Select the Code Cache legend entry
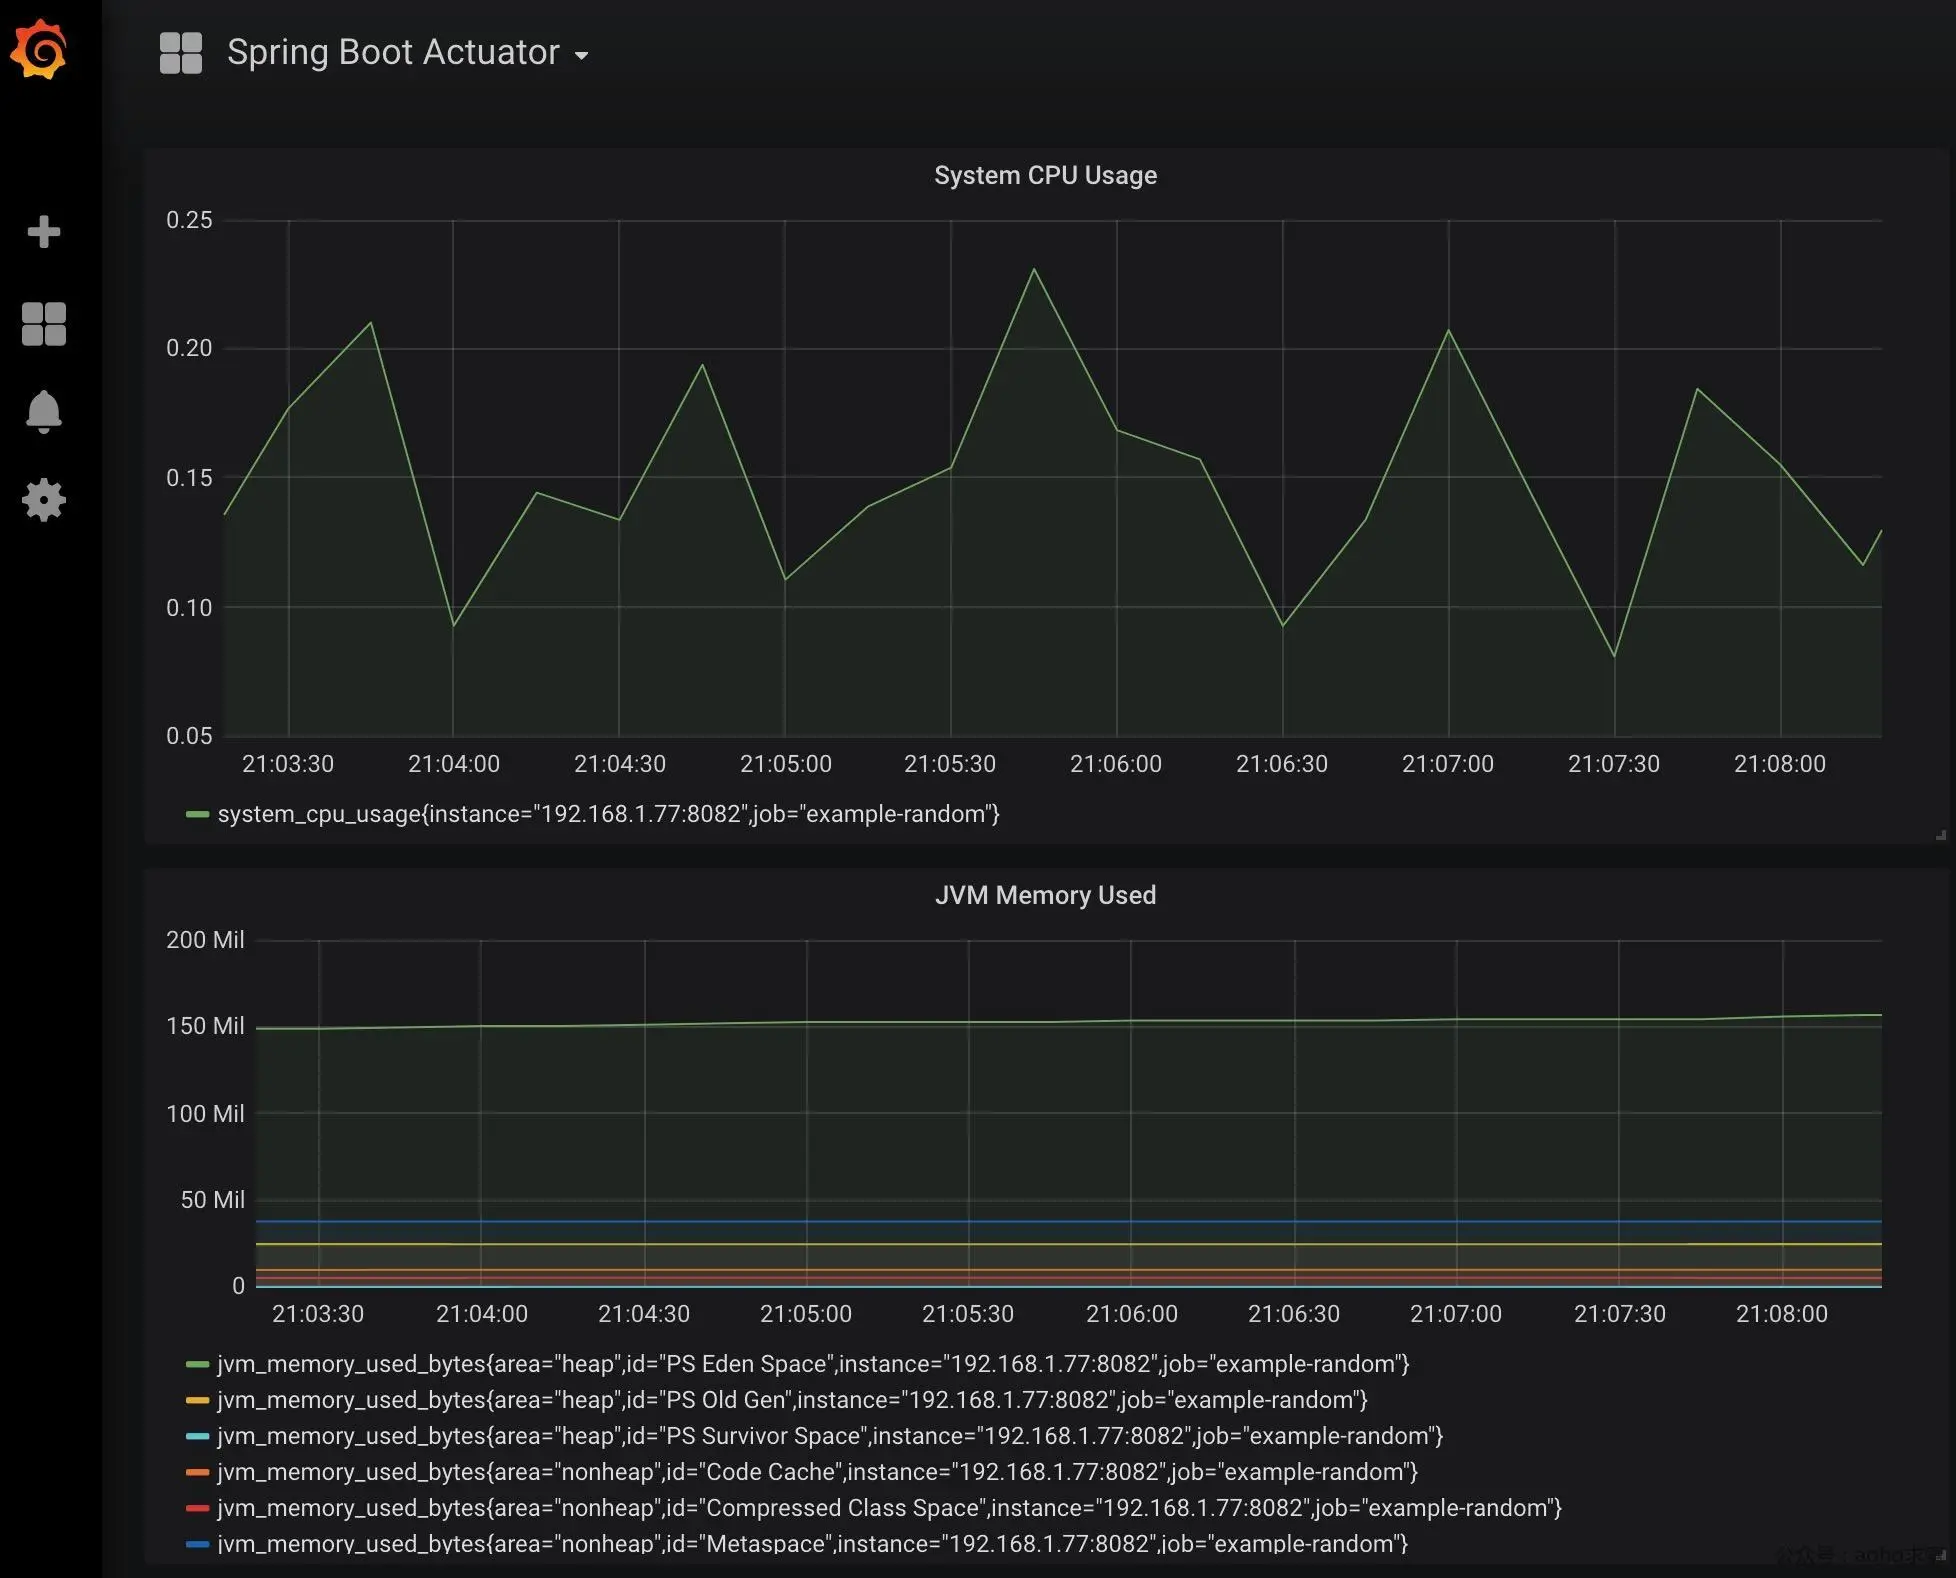 click(816, 1472)
